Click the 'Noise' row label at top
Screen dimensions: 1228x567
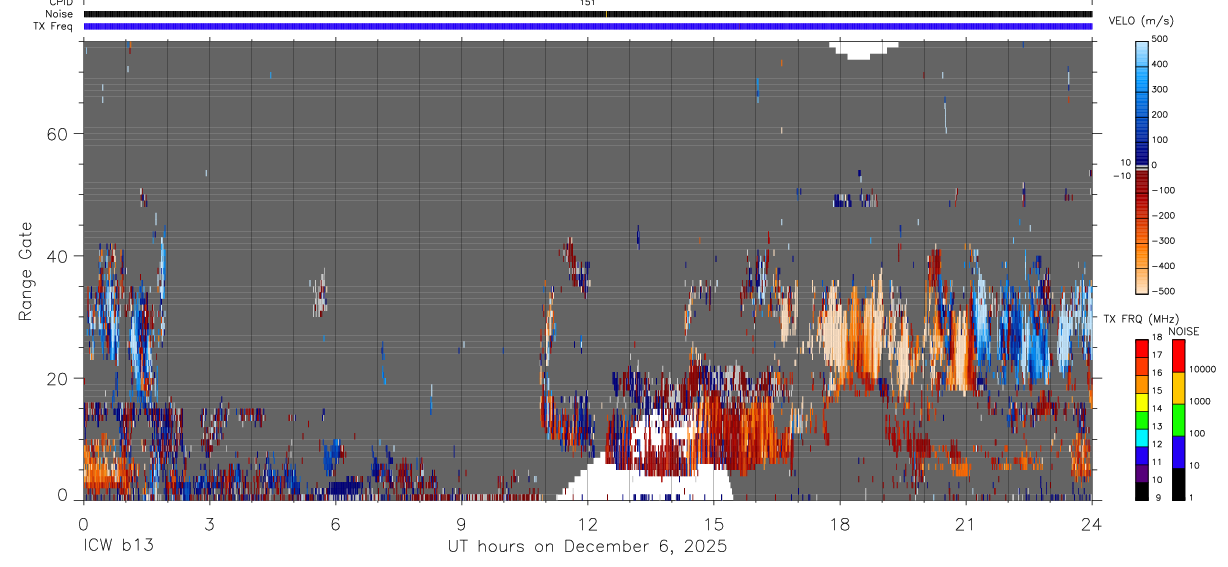coord(61,14)
